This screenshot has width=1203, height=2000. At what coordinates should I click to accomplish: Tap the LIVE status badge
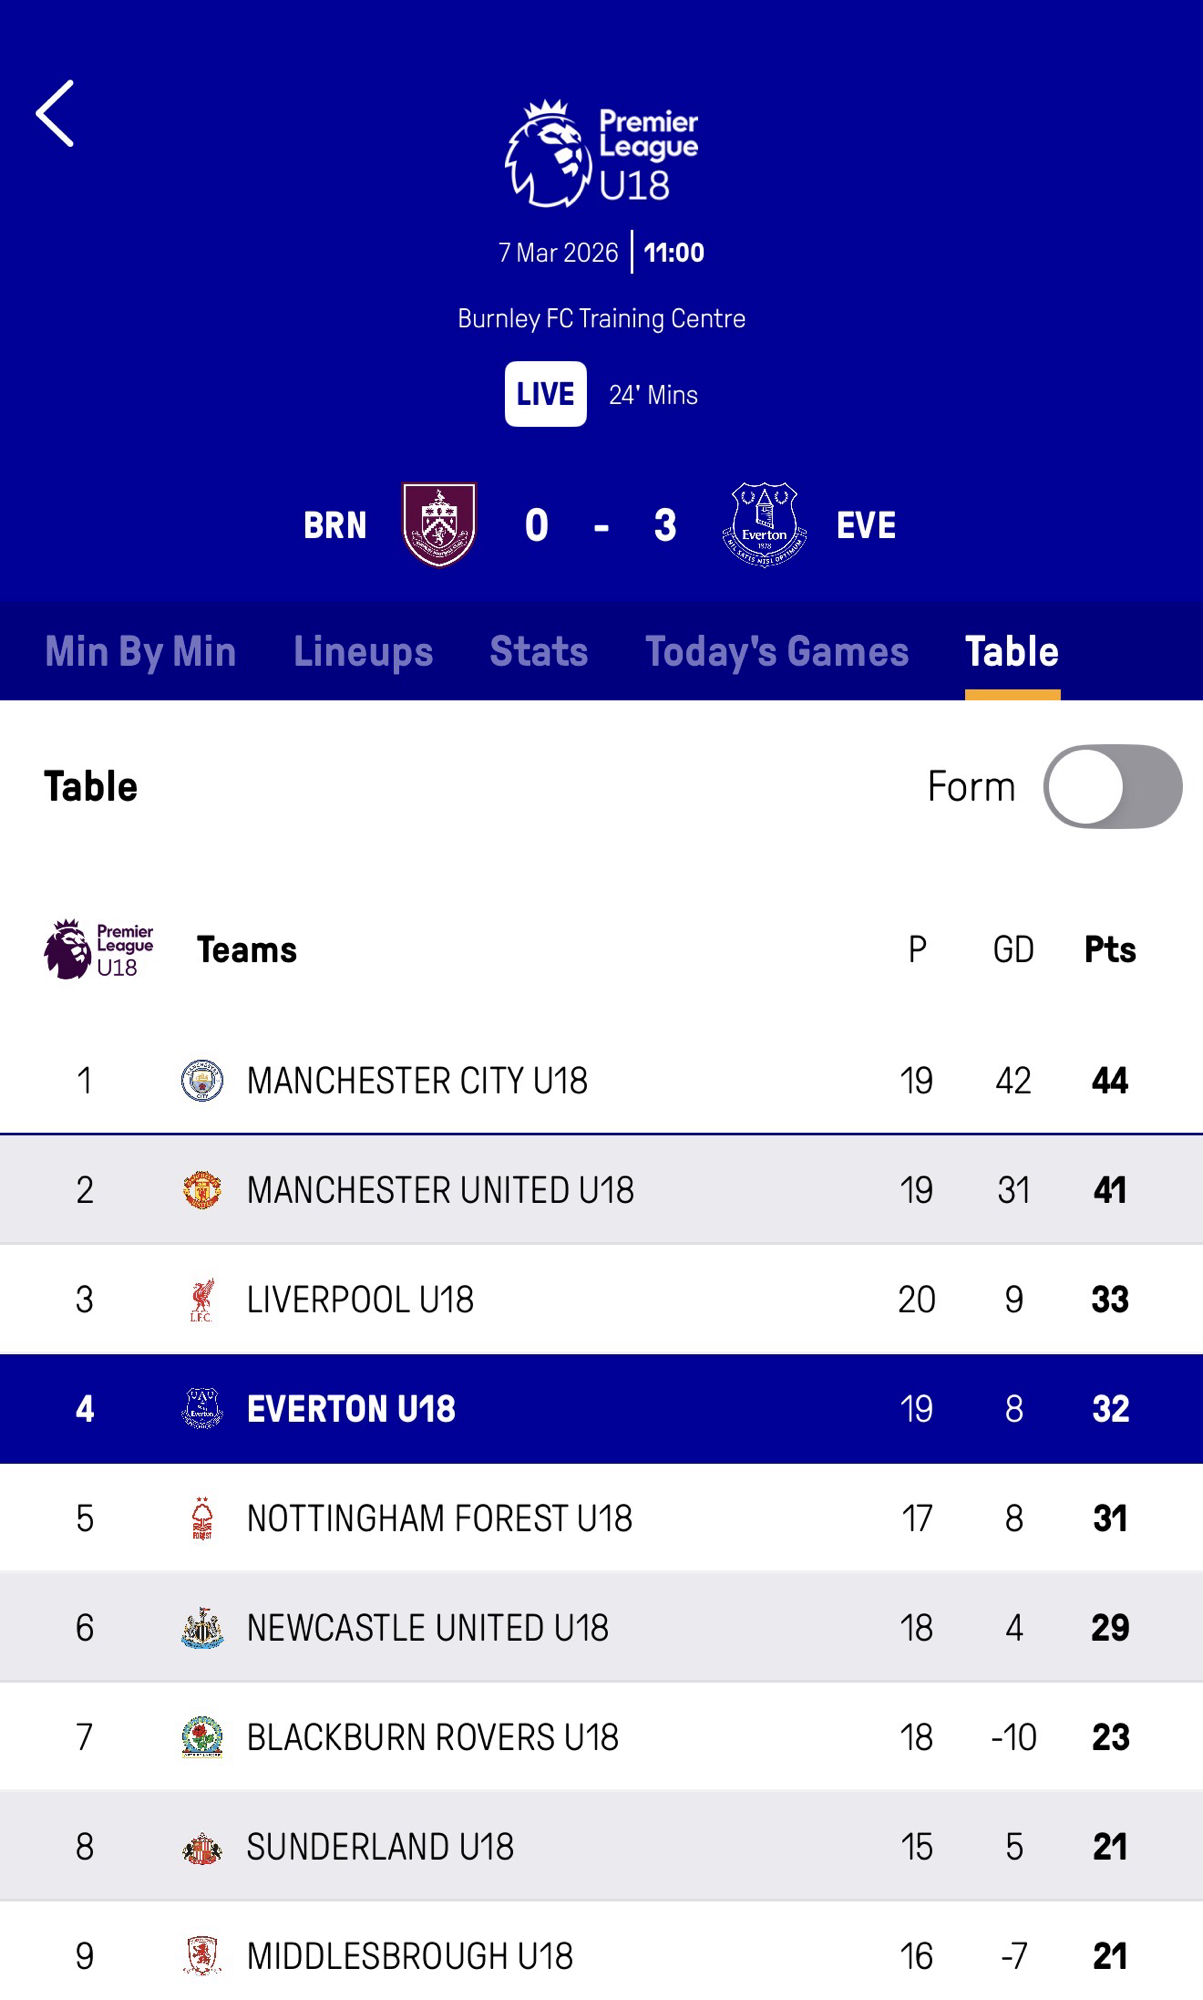click(x=545, y=394)
